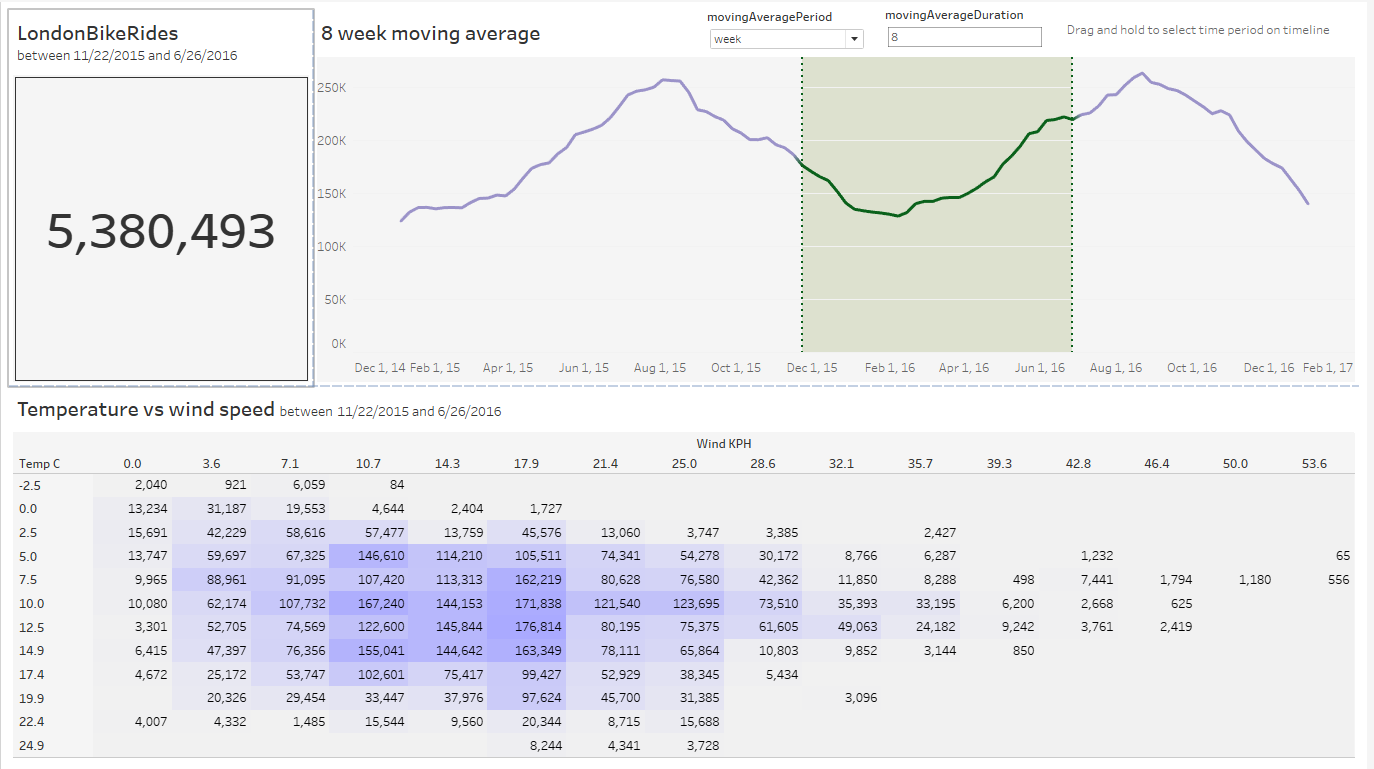Click the movingAverageDuration input field
The height and width of the screenshot is (769, 1374).
click(964, 37)
